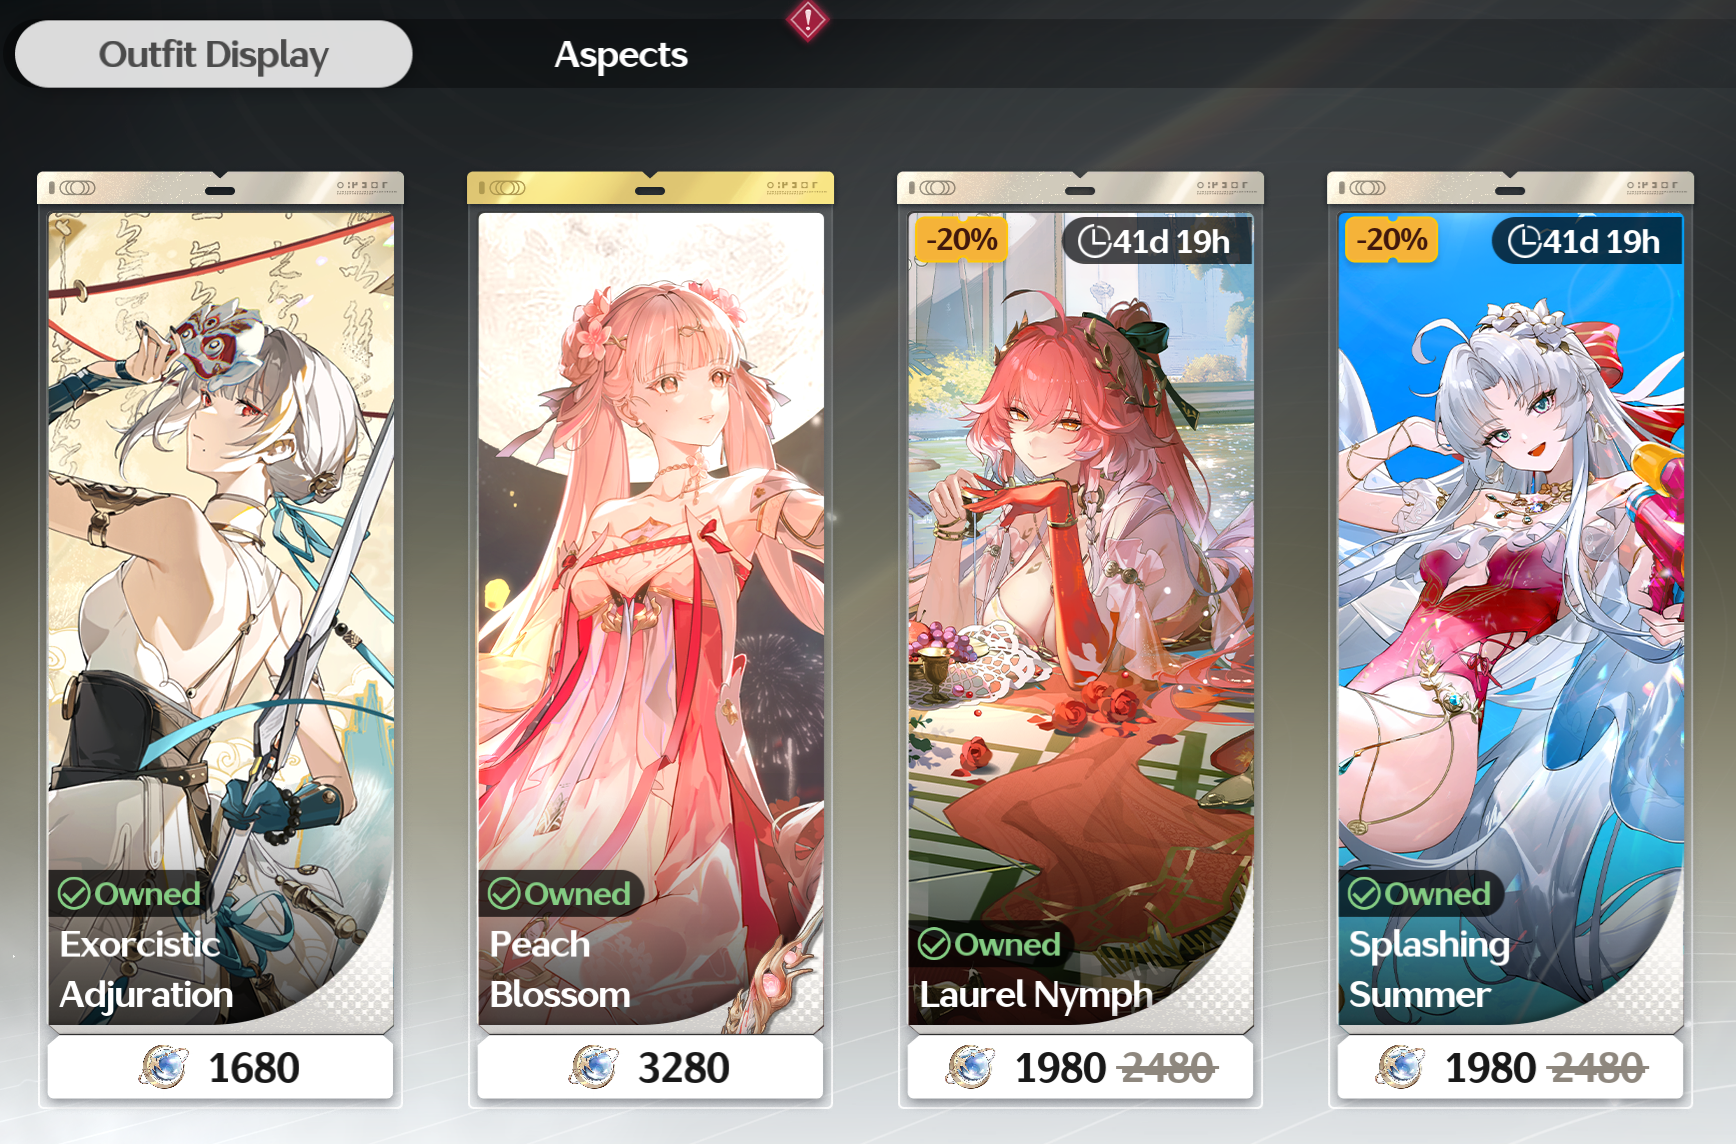The height and width of the screenshot is (1144, 1736).
Task: Click the -20% badge on Splashing Summer
Action: 1391,240
